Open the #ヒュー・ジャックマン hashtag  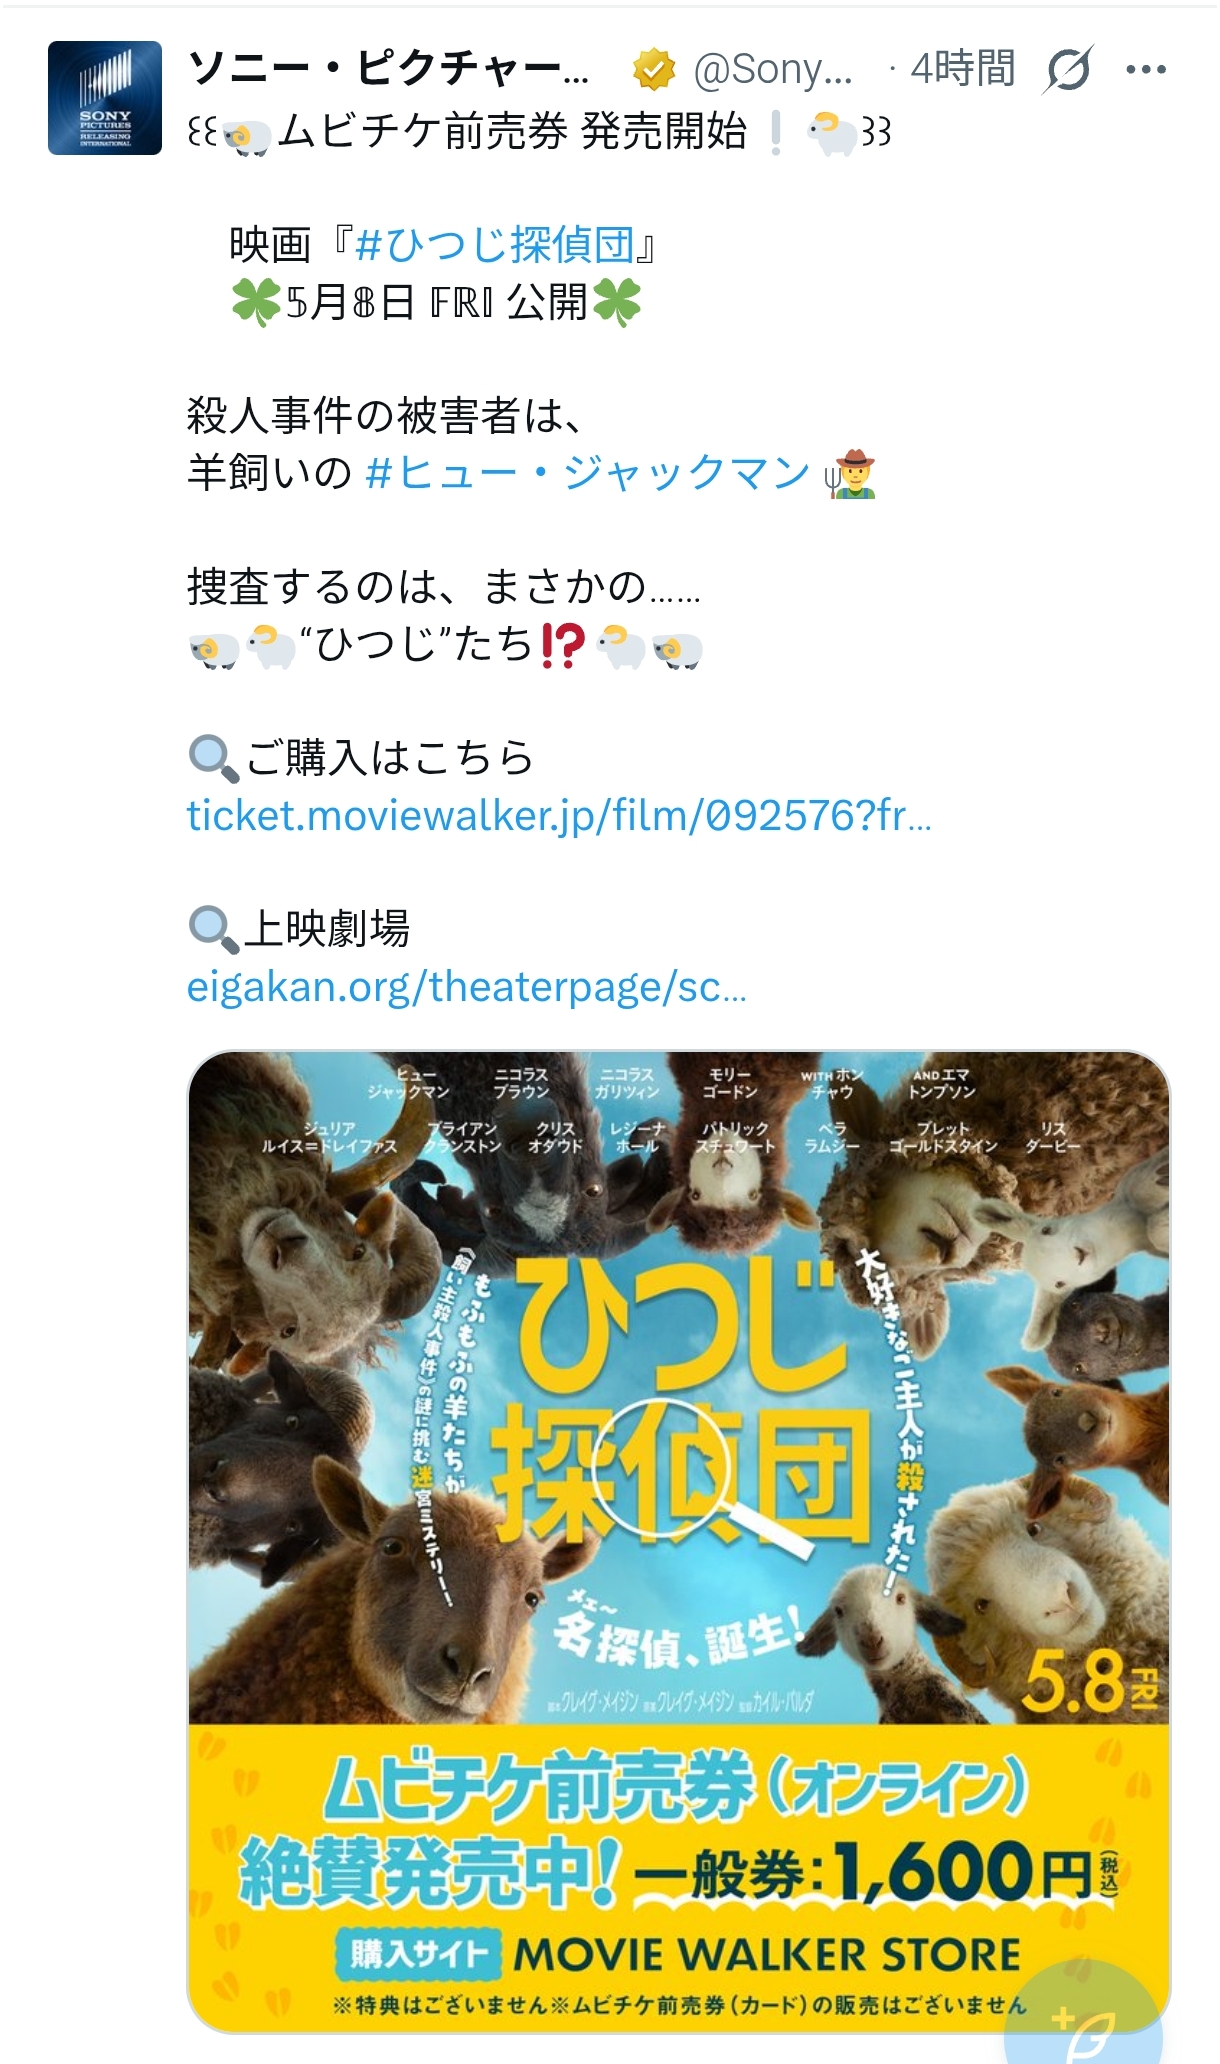(587, 473)
